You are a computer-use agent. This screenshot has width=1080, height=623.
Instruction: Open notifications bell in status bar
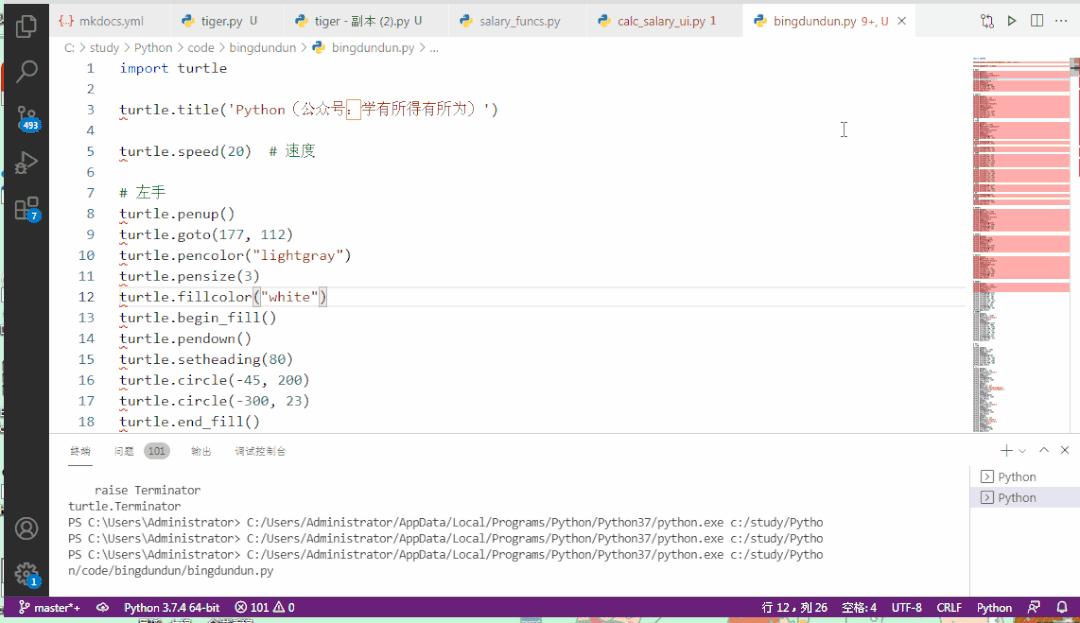point(1061,607)
